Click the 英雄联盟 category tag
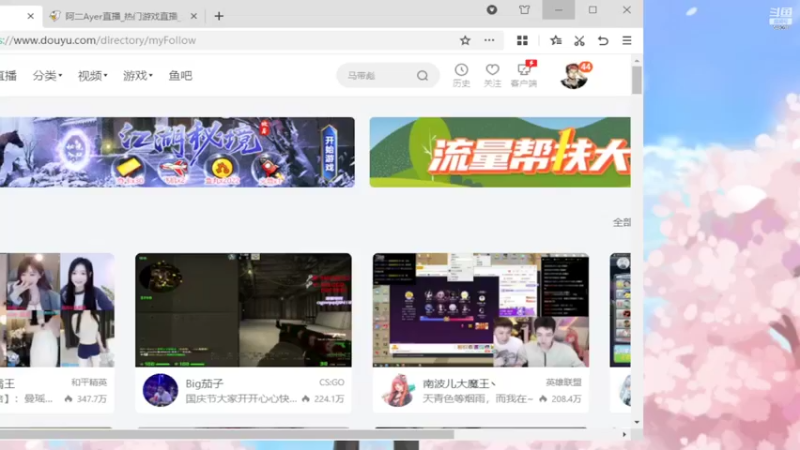Screen dimensions: 800x450 pos(564,382)
